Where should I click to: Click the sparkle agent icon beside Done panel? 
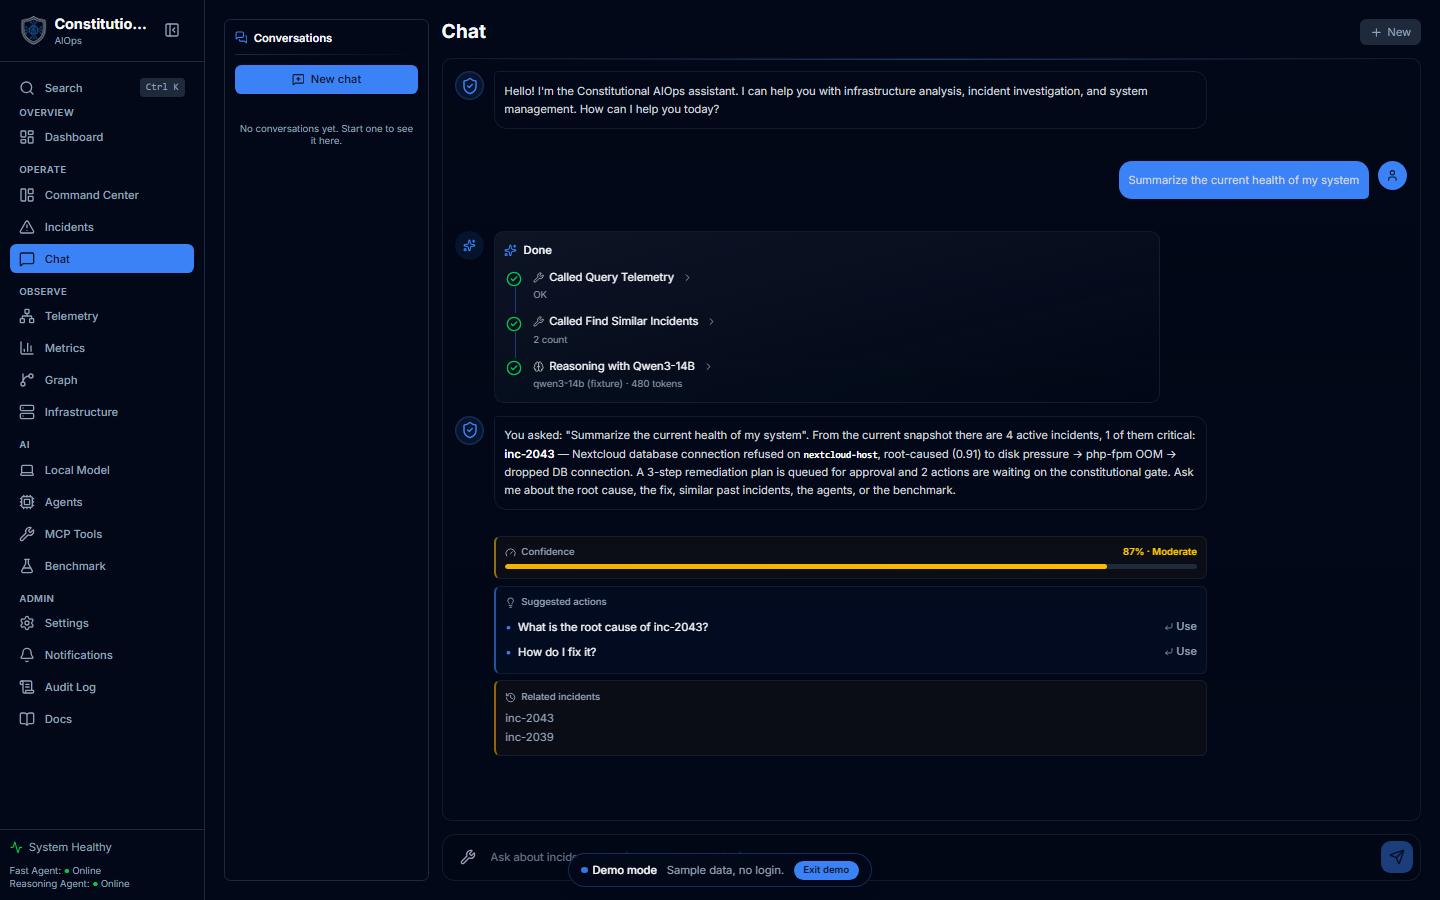[470, 246]
